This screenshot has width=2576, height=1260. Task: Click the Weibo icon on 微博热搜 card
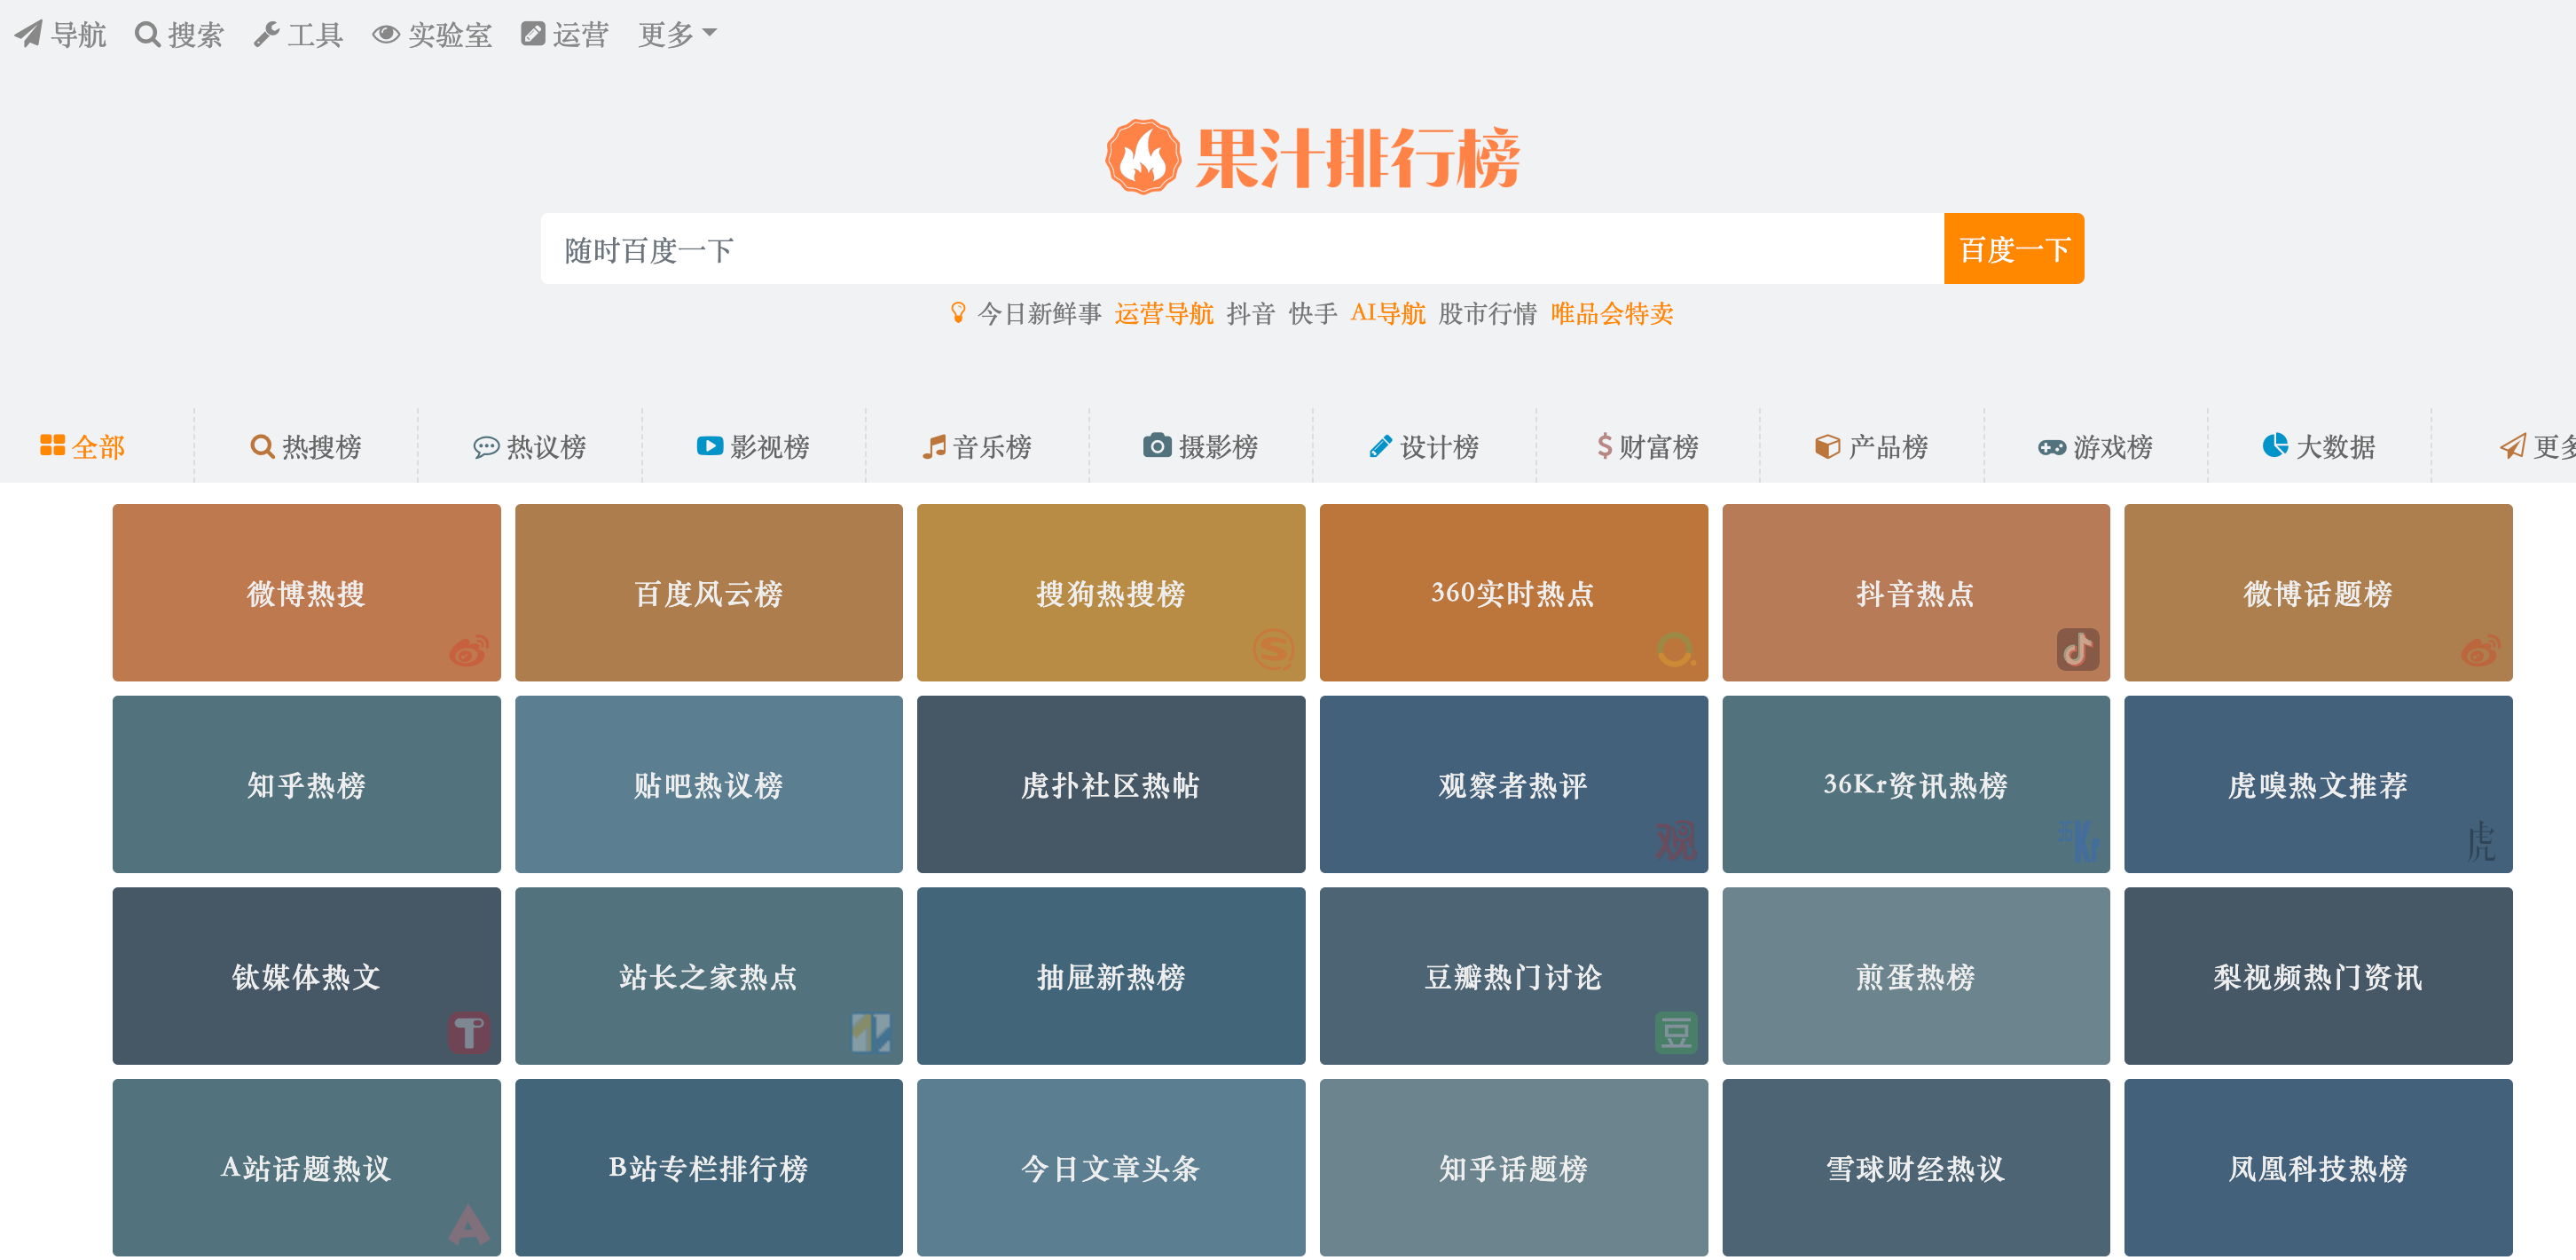point(468,651)
